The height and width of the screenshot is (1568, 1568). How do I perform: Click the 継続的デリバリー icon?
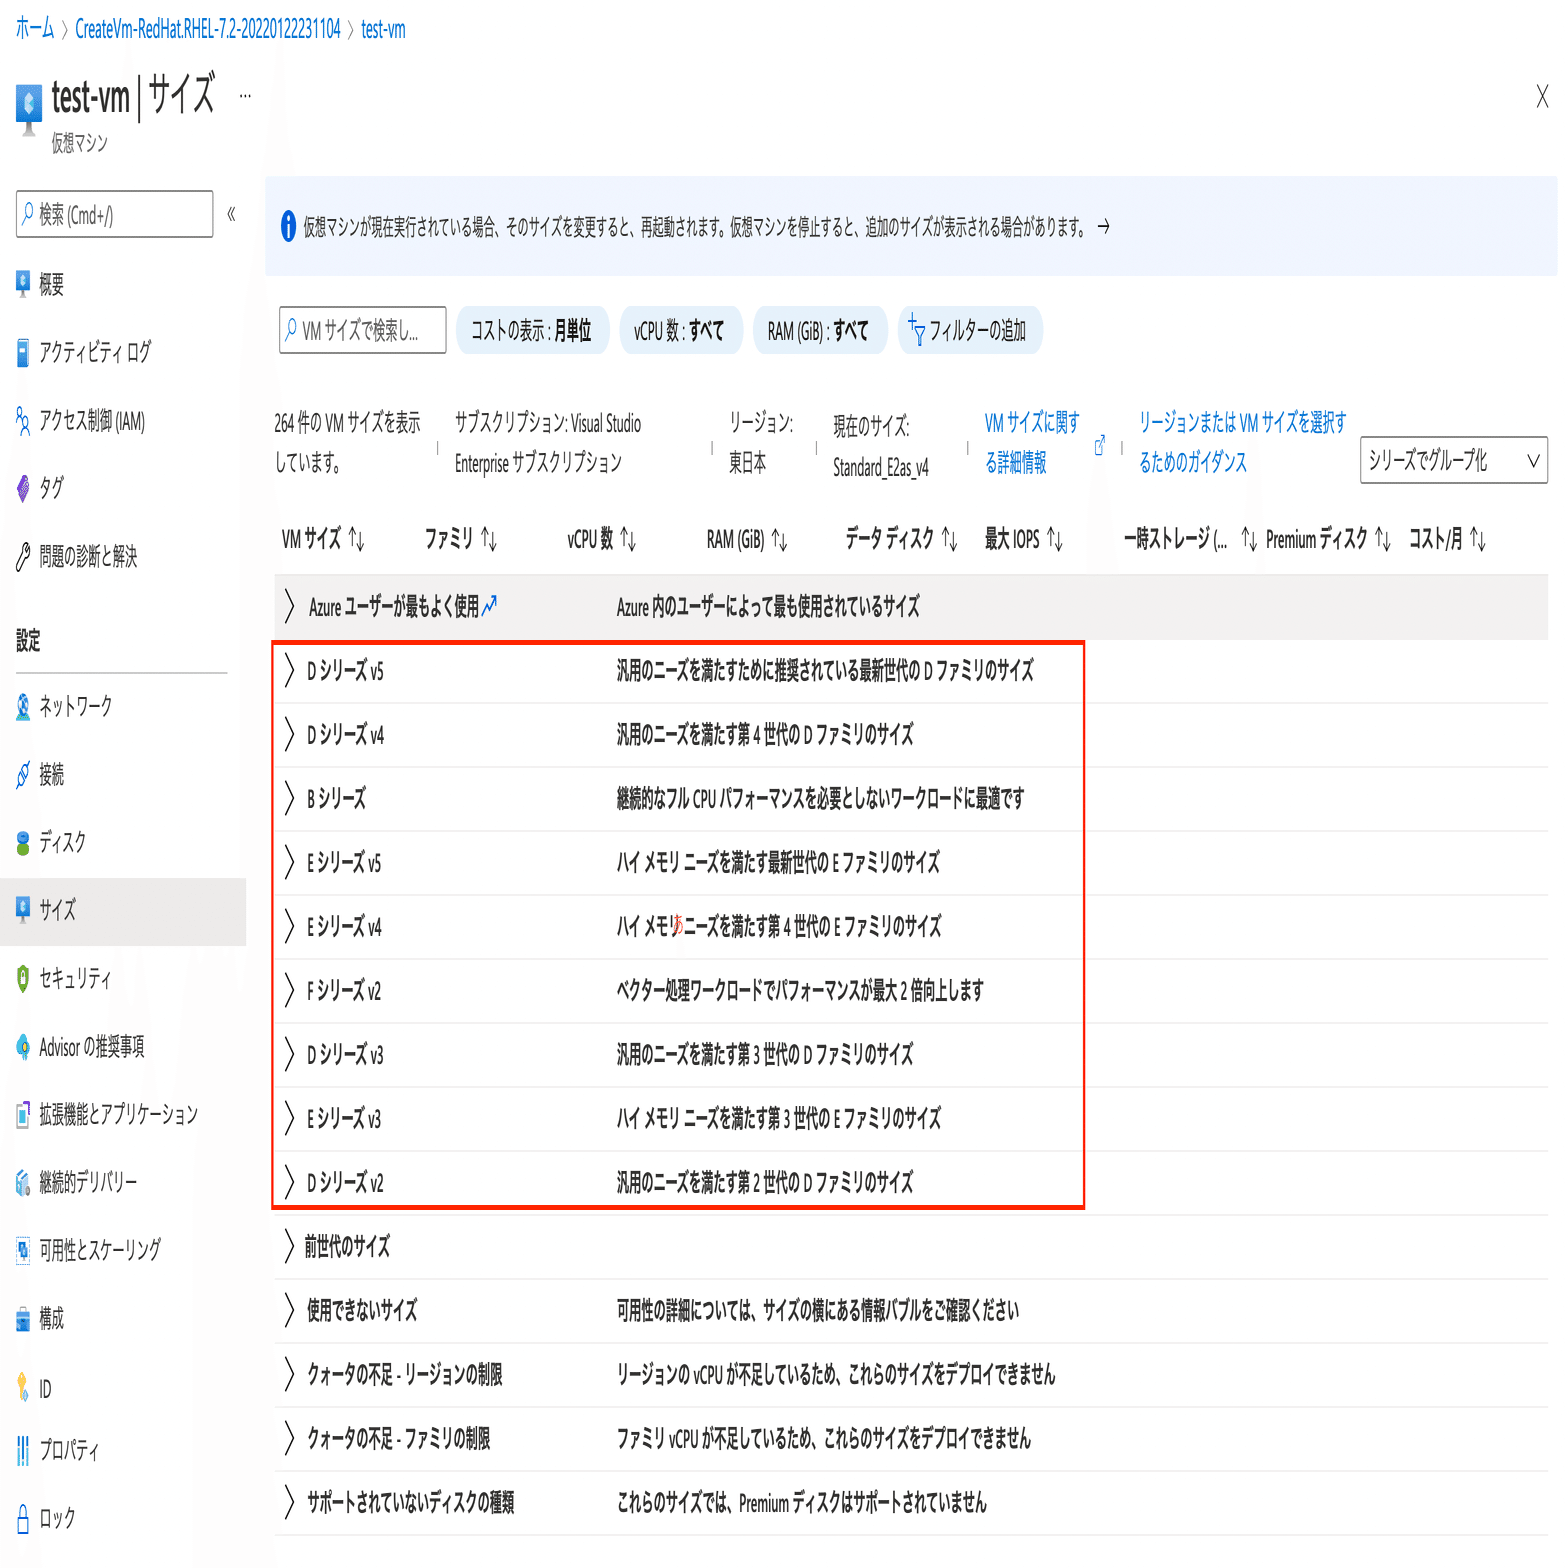click(x=23, y=1183)
